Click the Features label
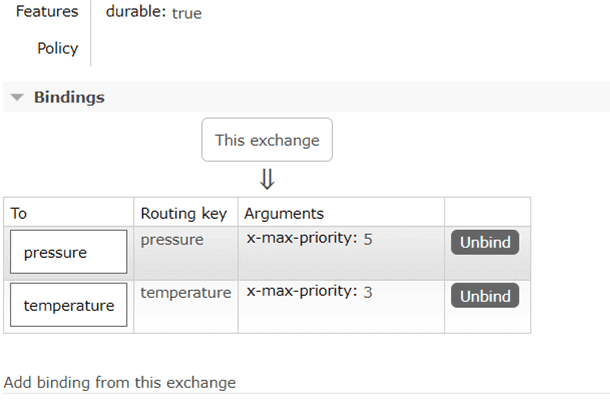Image resolution: width=610 pixels, height=400 pixels. point(47,14)
